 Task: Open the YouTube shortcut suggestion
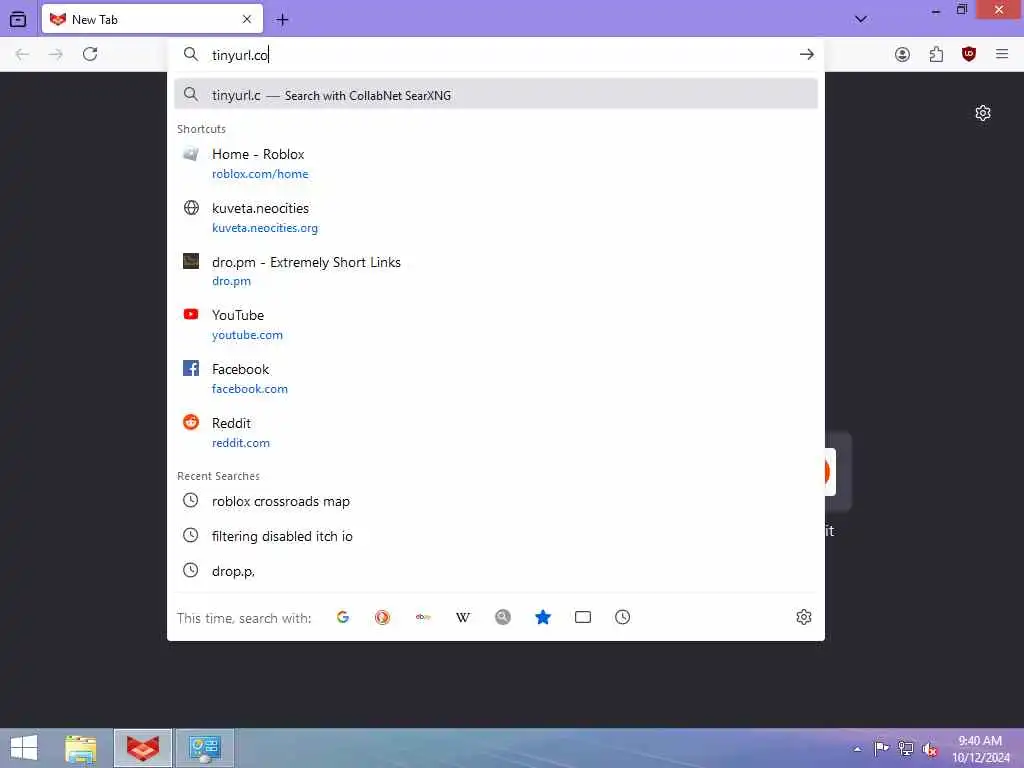click(x=496, y=325)
